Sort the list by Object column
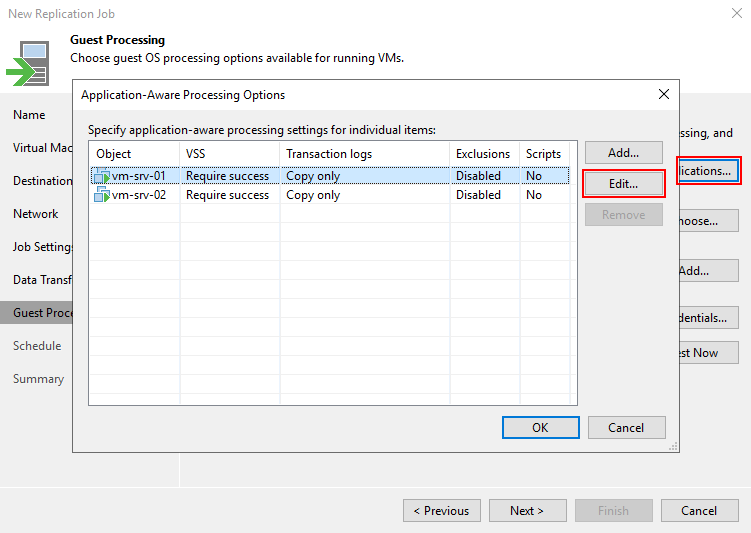The height and width of the screenshot is (533, 751). click(134, 153)
